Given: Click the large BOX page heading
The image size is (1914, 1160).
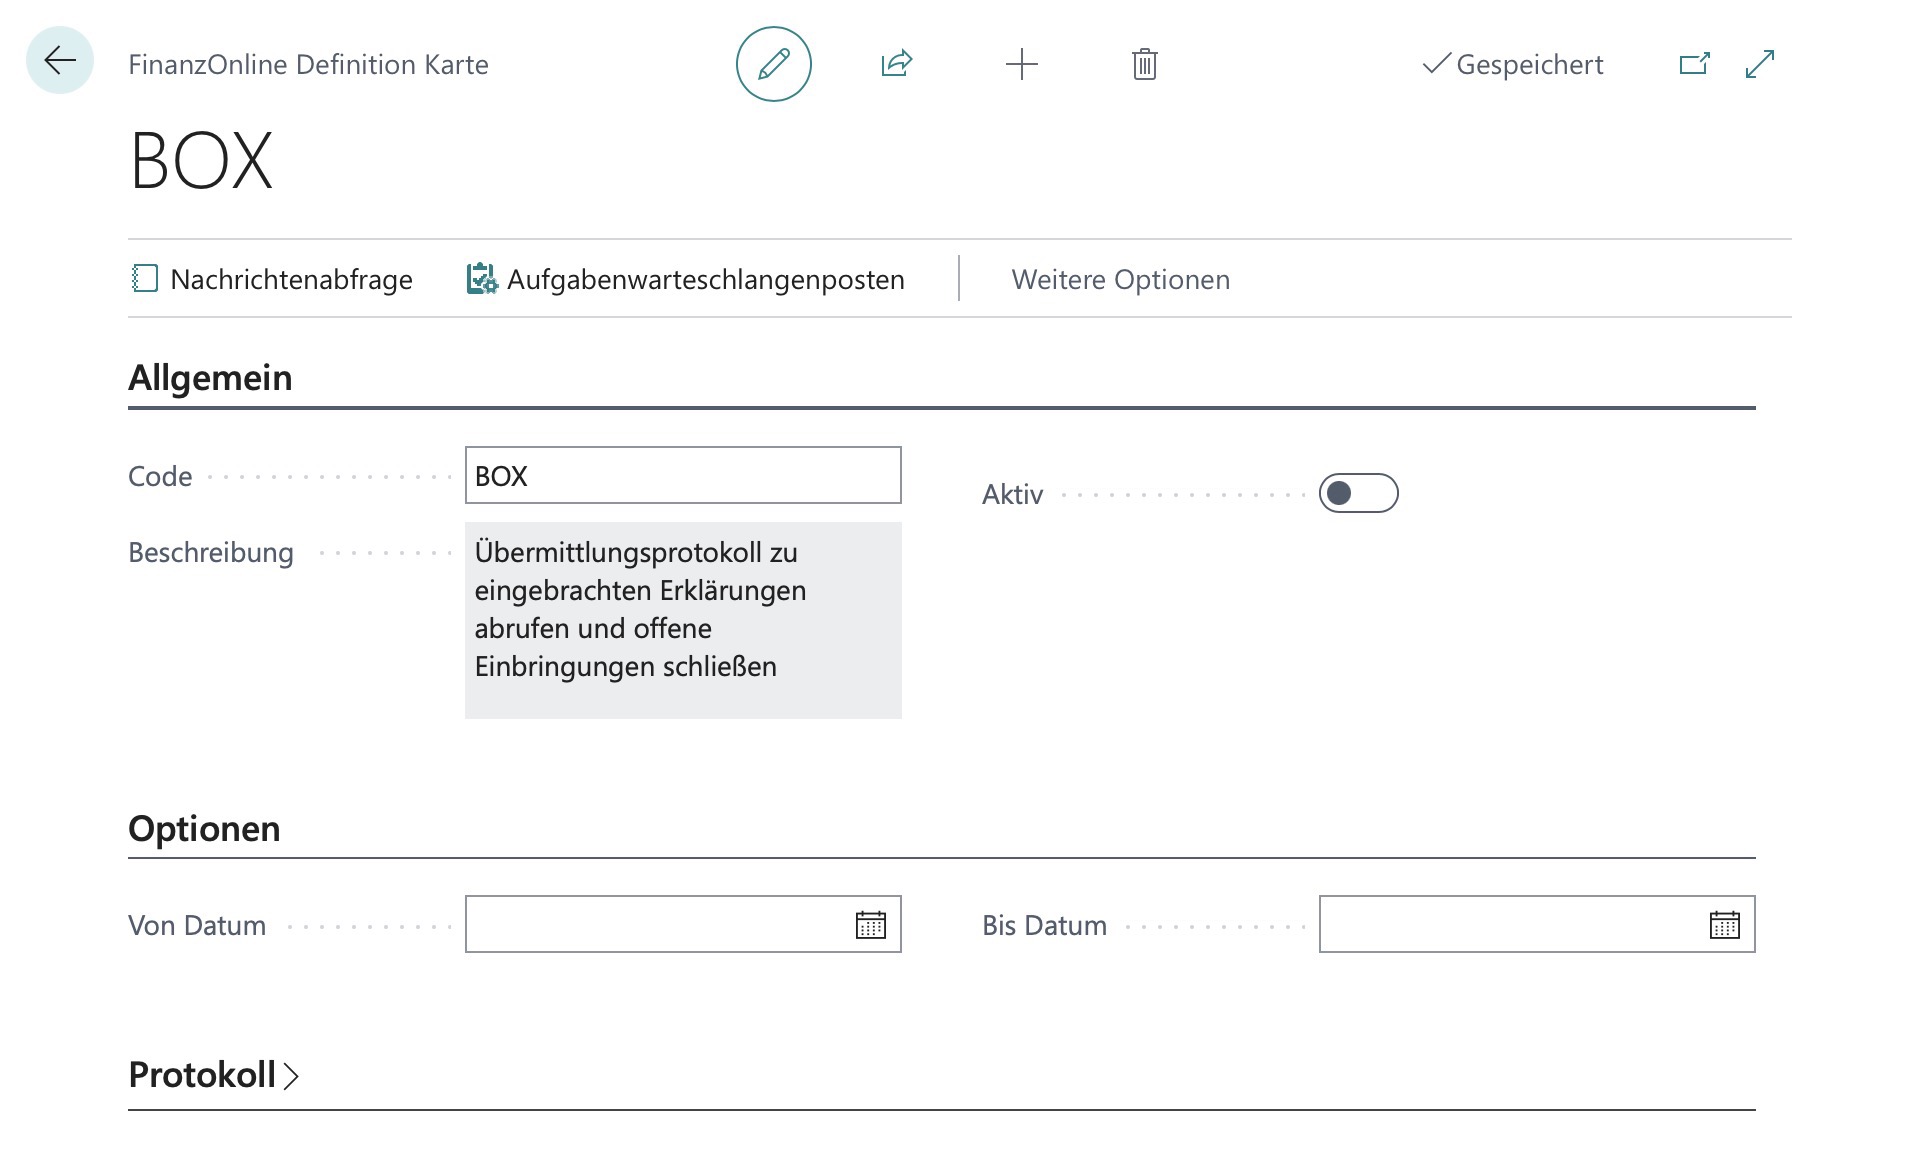Looking at the screenshot, I should click(x=201, y=161).
